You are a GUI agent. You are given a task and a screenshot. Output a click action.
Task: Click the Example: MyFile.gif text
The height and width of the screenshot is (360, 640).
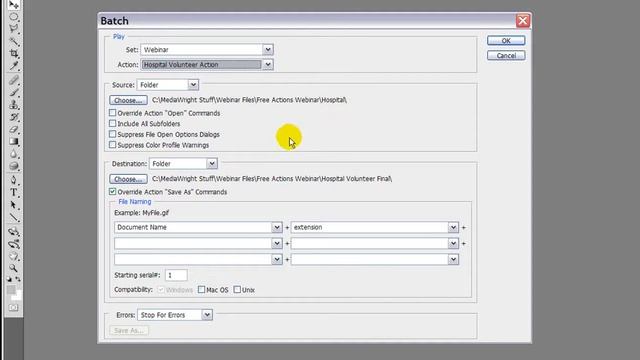(142, 213)
